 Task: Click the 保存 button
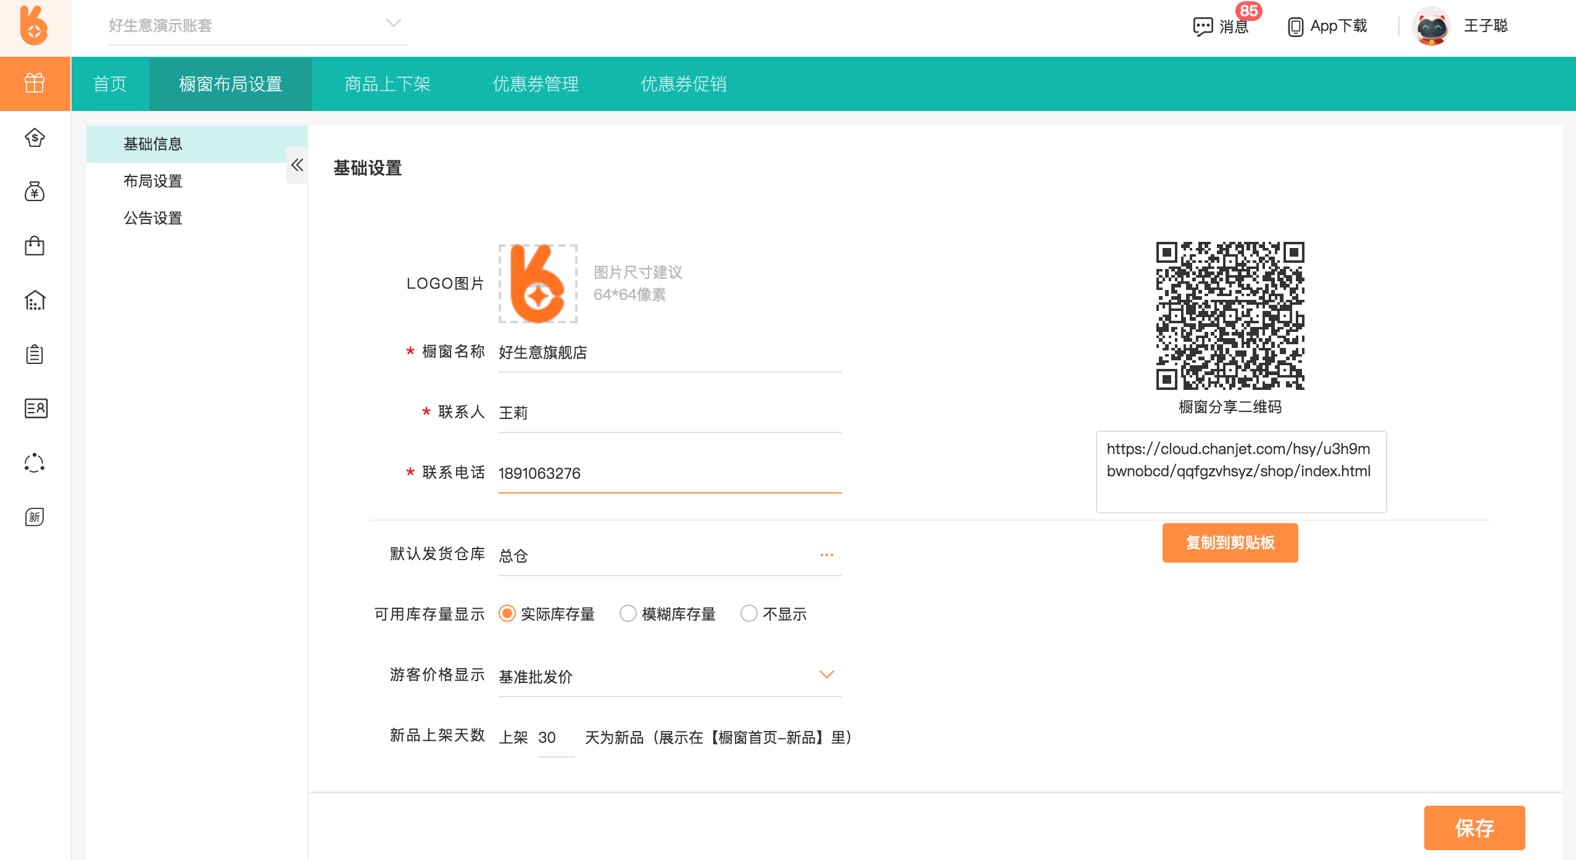(x=1474, y=828)
